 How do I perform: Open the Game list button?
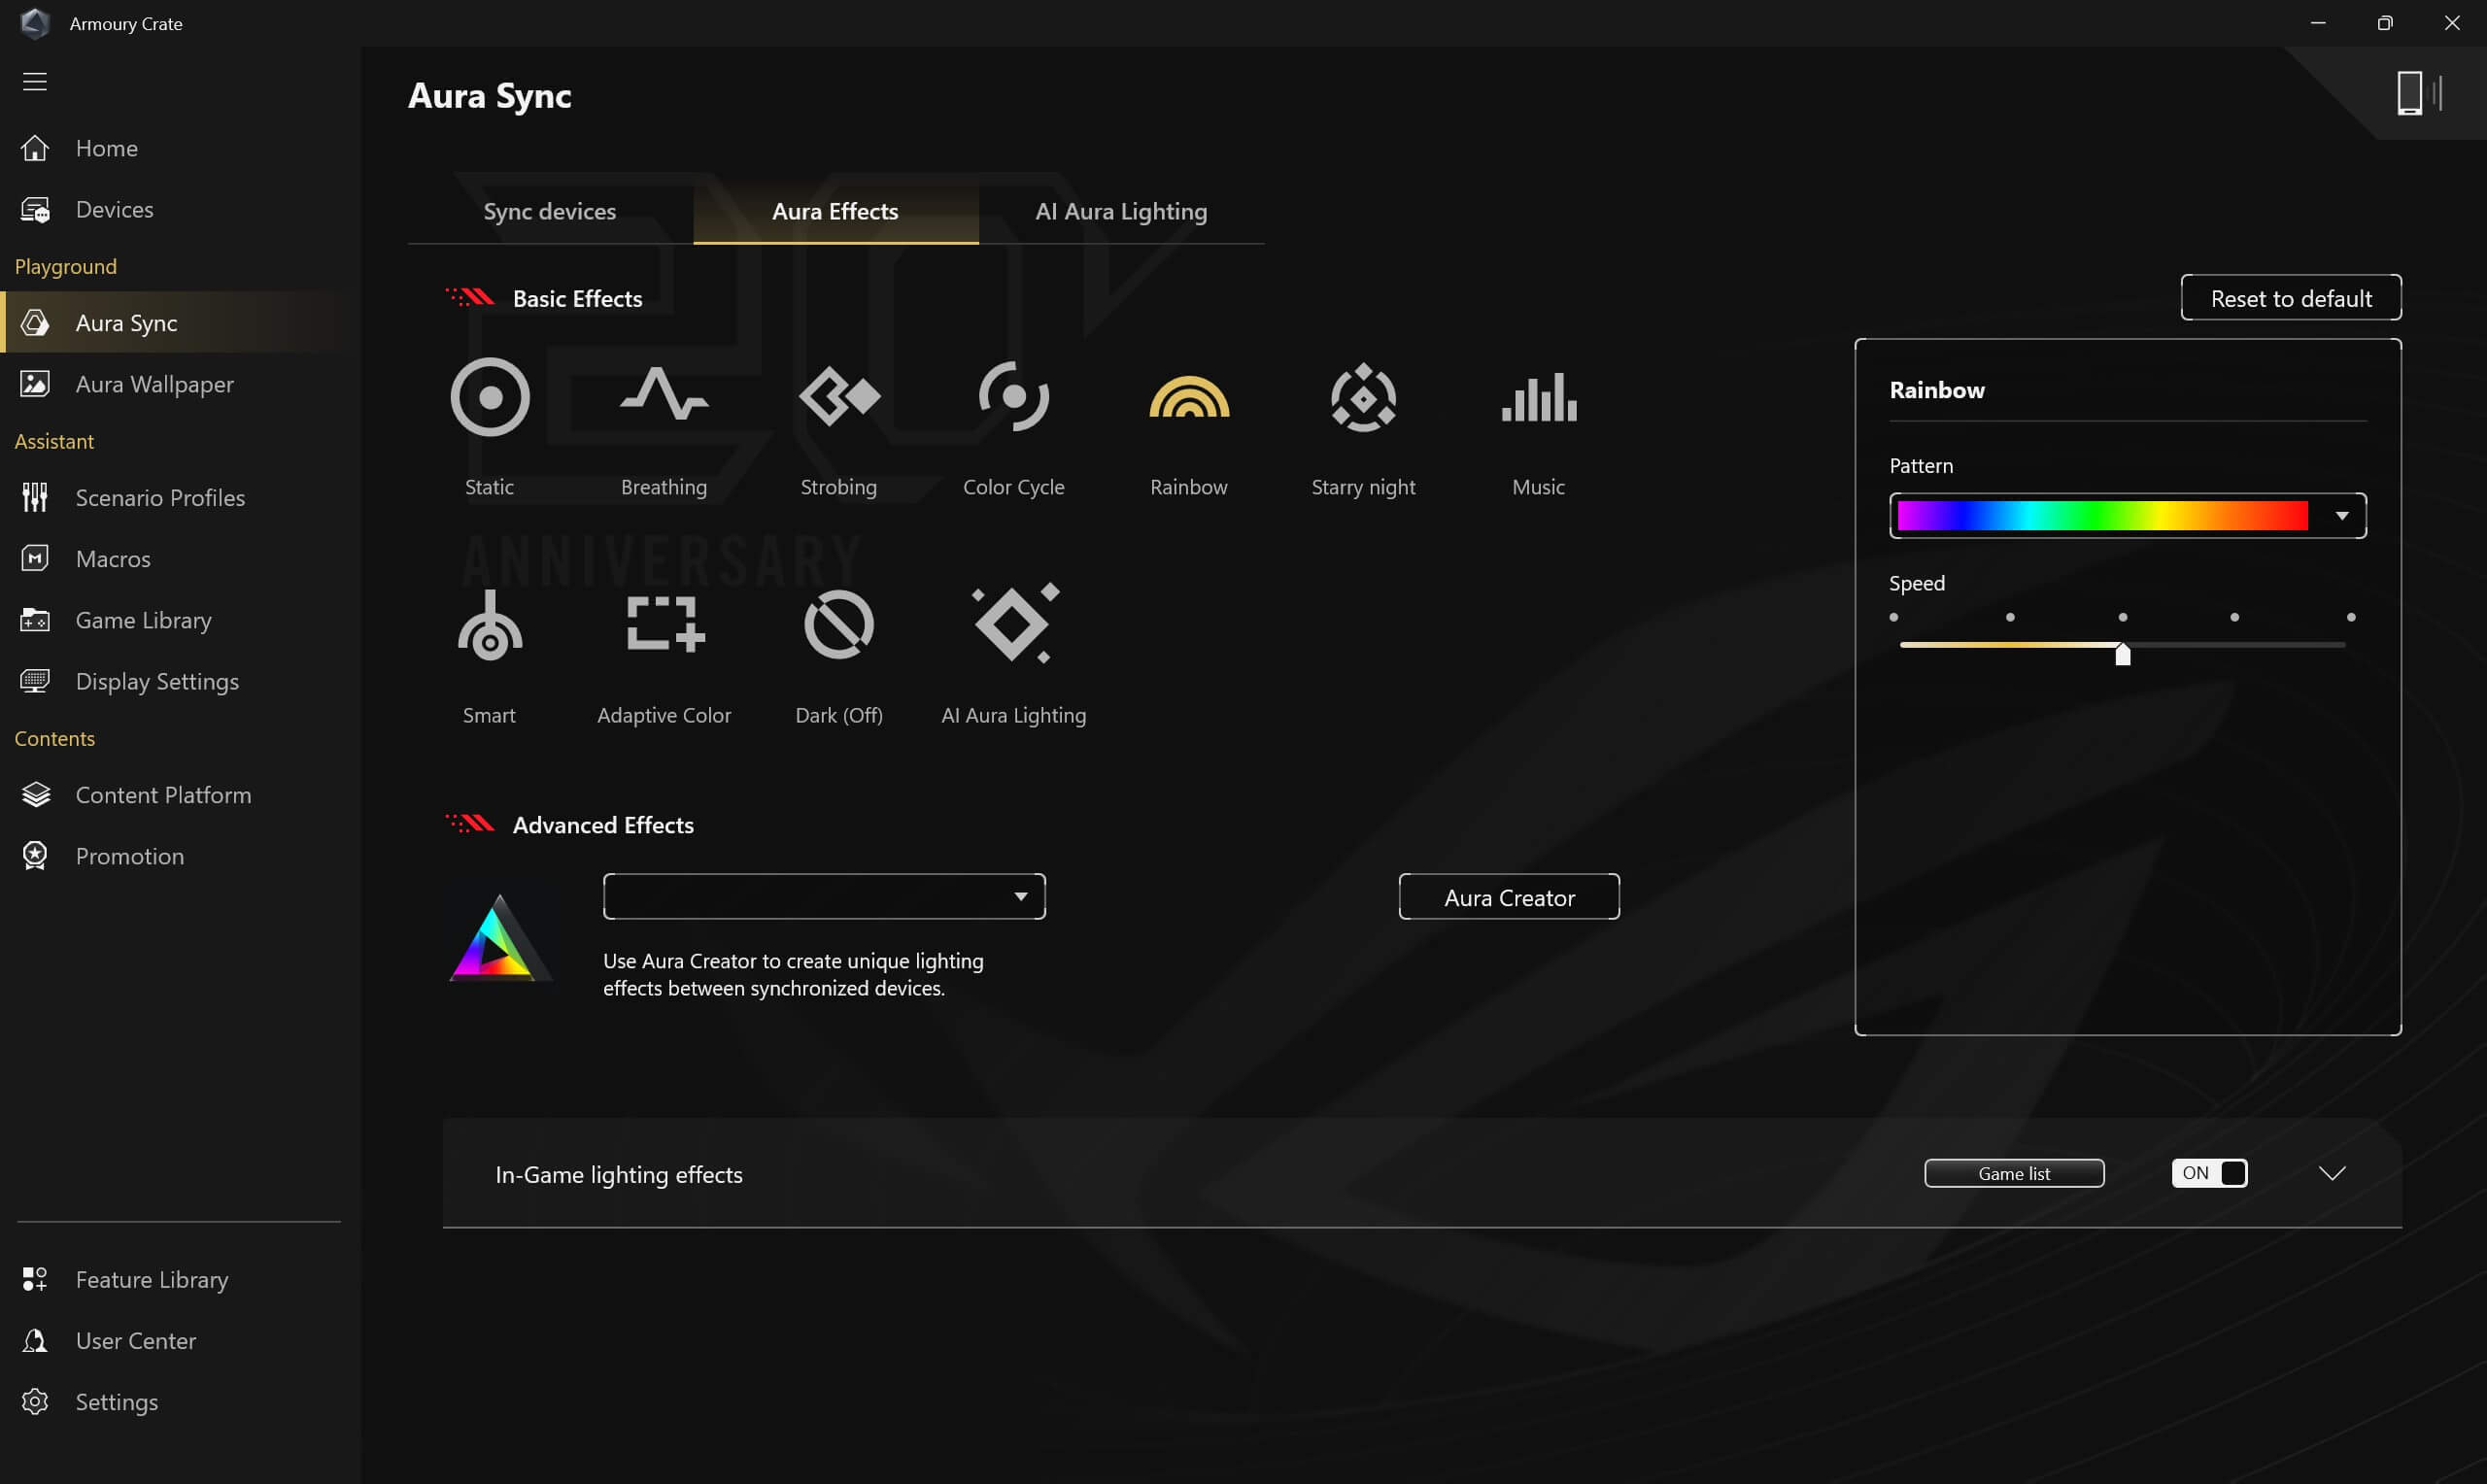[x=2014, y=1173]
